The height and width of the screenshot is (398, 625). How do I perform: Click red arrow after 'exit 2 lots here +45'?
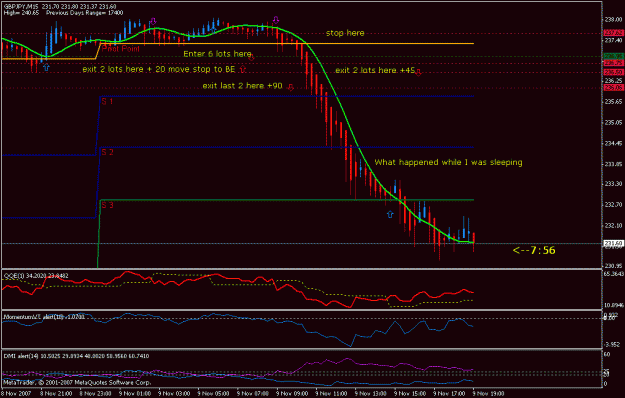418,72
